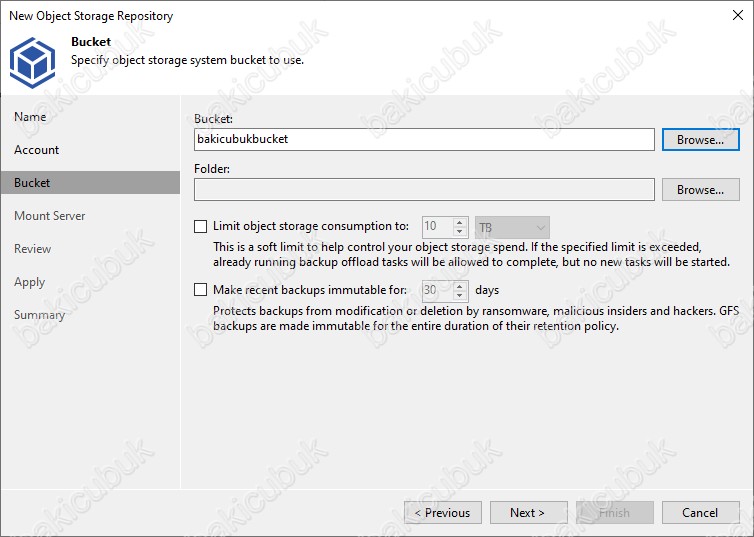Screen dimensions: 754x537
Task: Click the Cancel button
Action: tap(701, 513)
